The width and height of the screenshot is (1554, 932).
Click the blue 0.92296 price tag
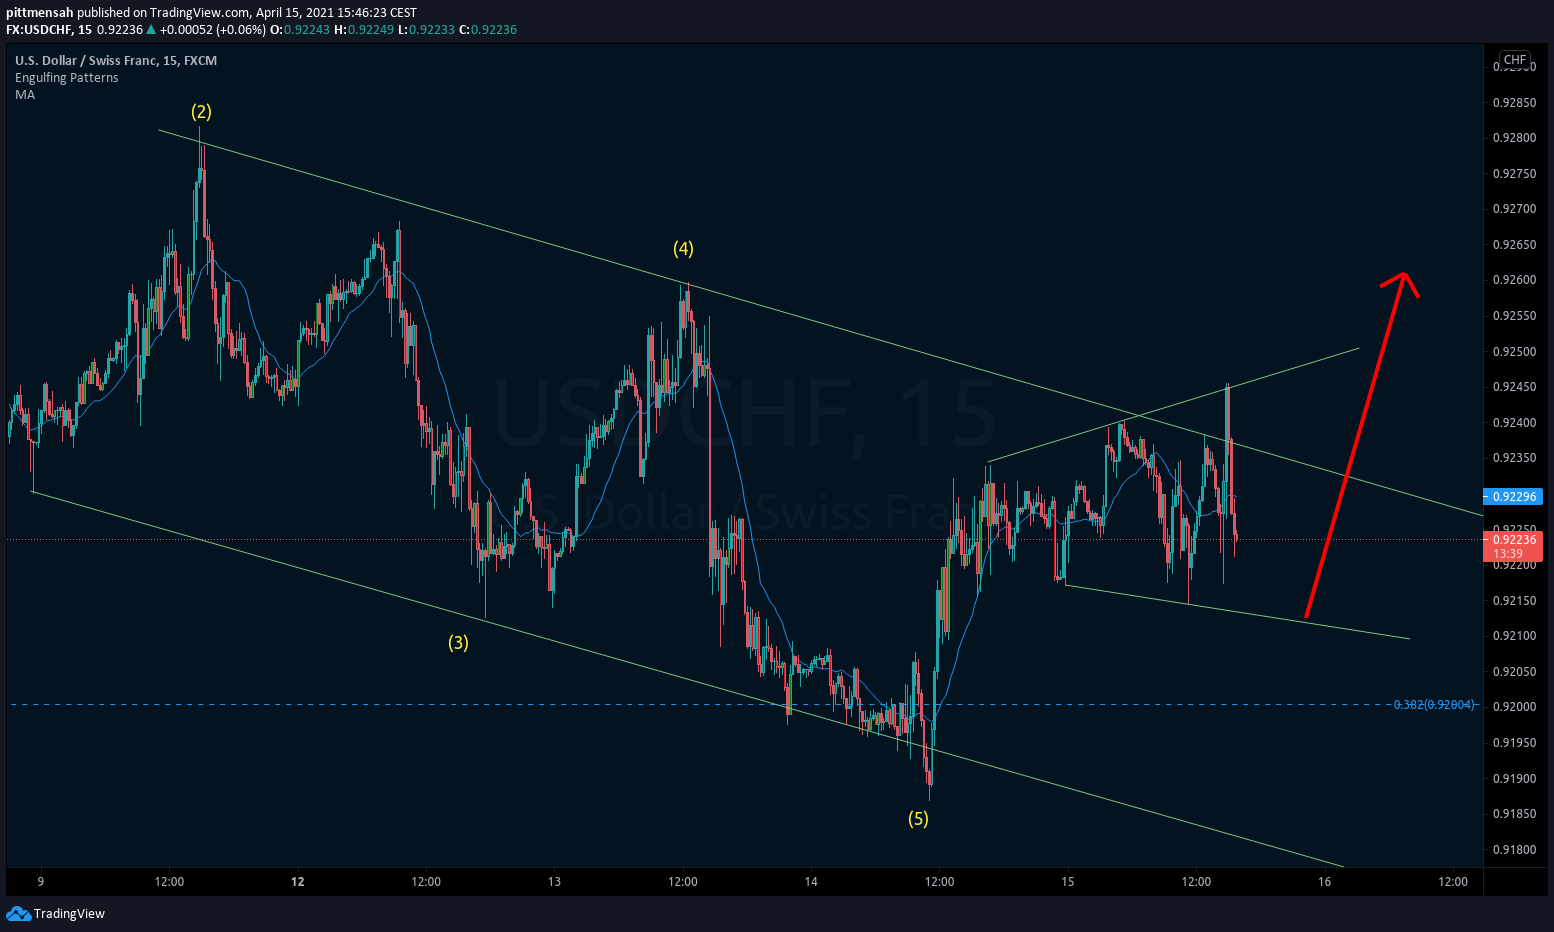1514,497
